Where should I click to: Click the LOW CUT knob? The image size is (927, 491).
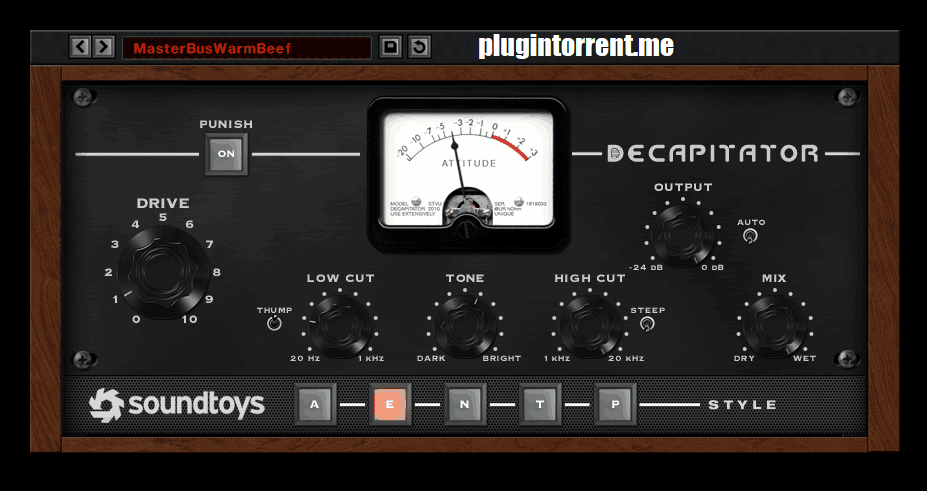[341, 326]
